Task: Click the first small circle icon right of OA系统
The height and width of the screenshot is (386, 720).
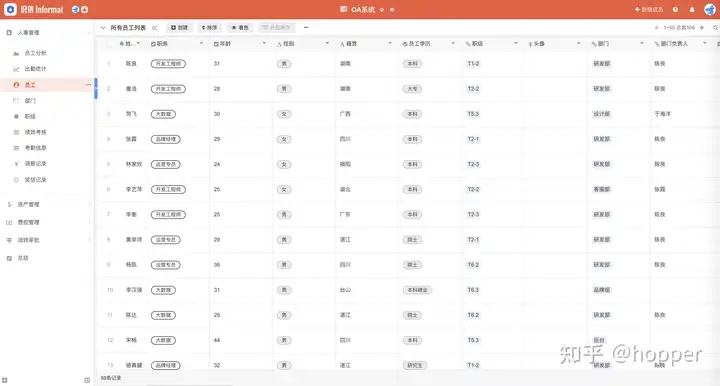Action: 382,10
